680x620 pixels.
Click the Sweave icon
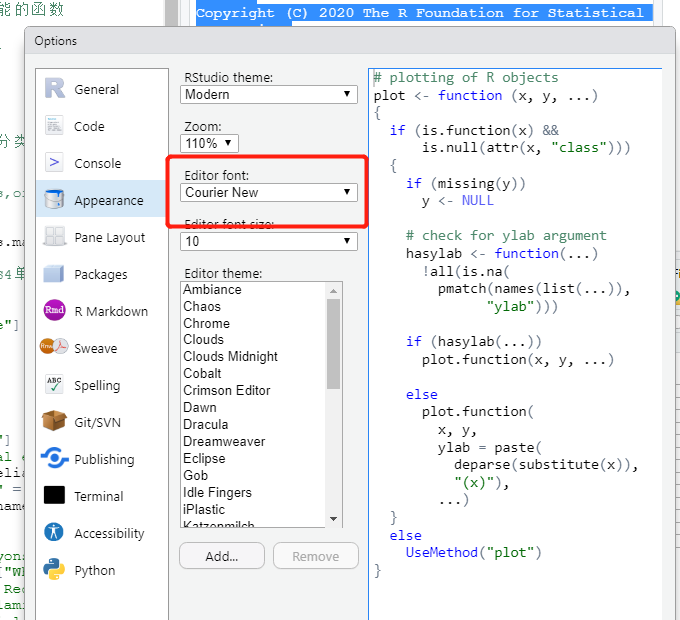tap(55, 348)
